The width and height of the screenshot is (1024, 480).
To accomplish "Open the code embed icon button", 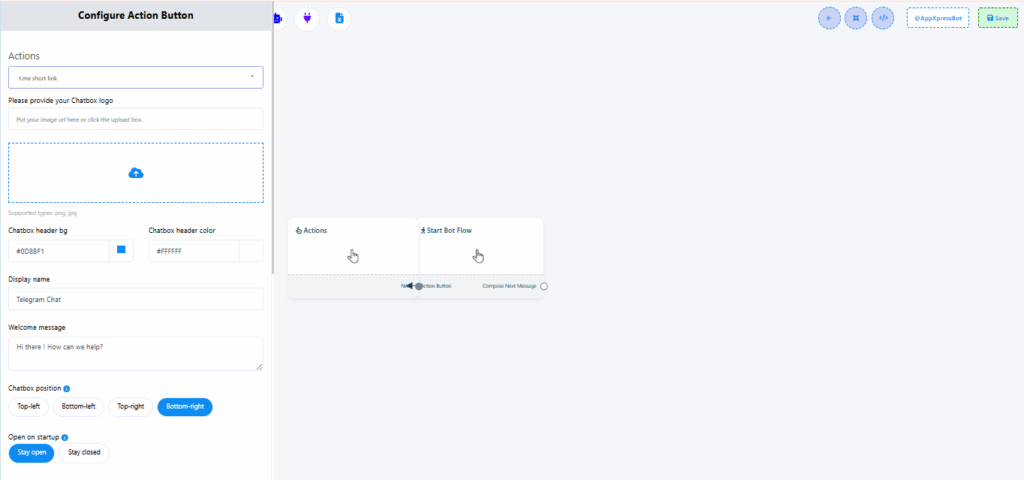I will point(882,18).
